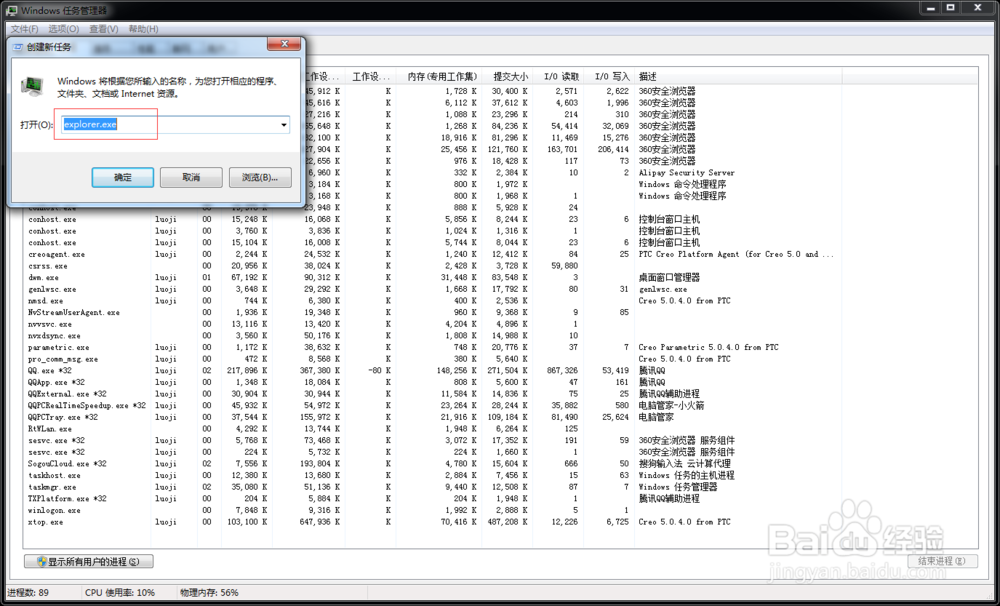The image size is (1000, 606).
Task: Click the 电脑管家-小火箭 description
Action: pos(672,406)
